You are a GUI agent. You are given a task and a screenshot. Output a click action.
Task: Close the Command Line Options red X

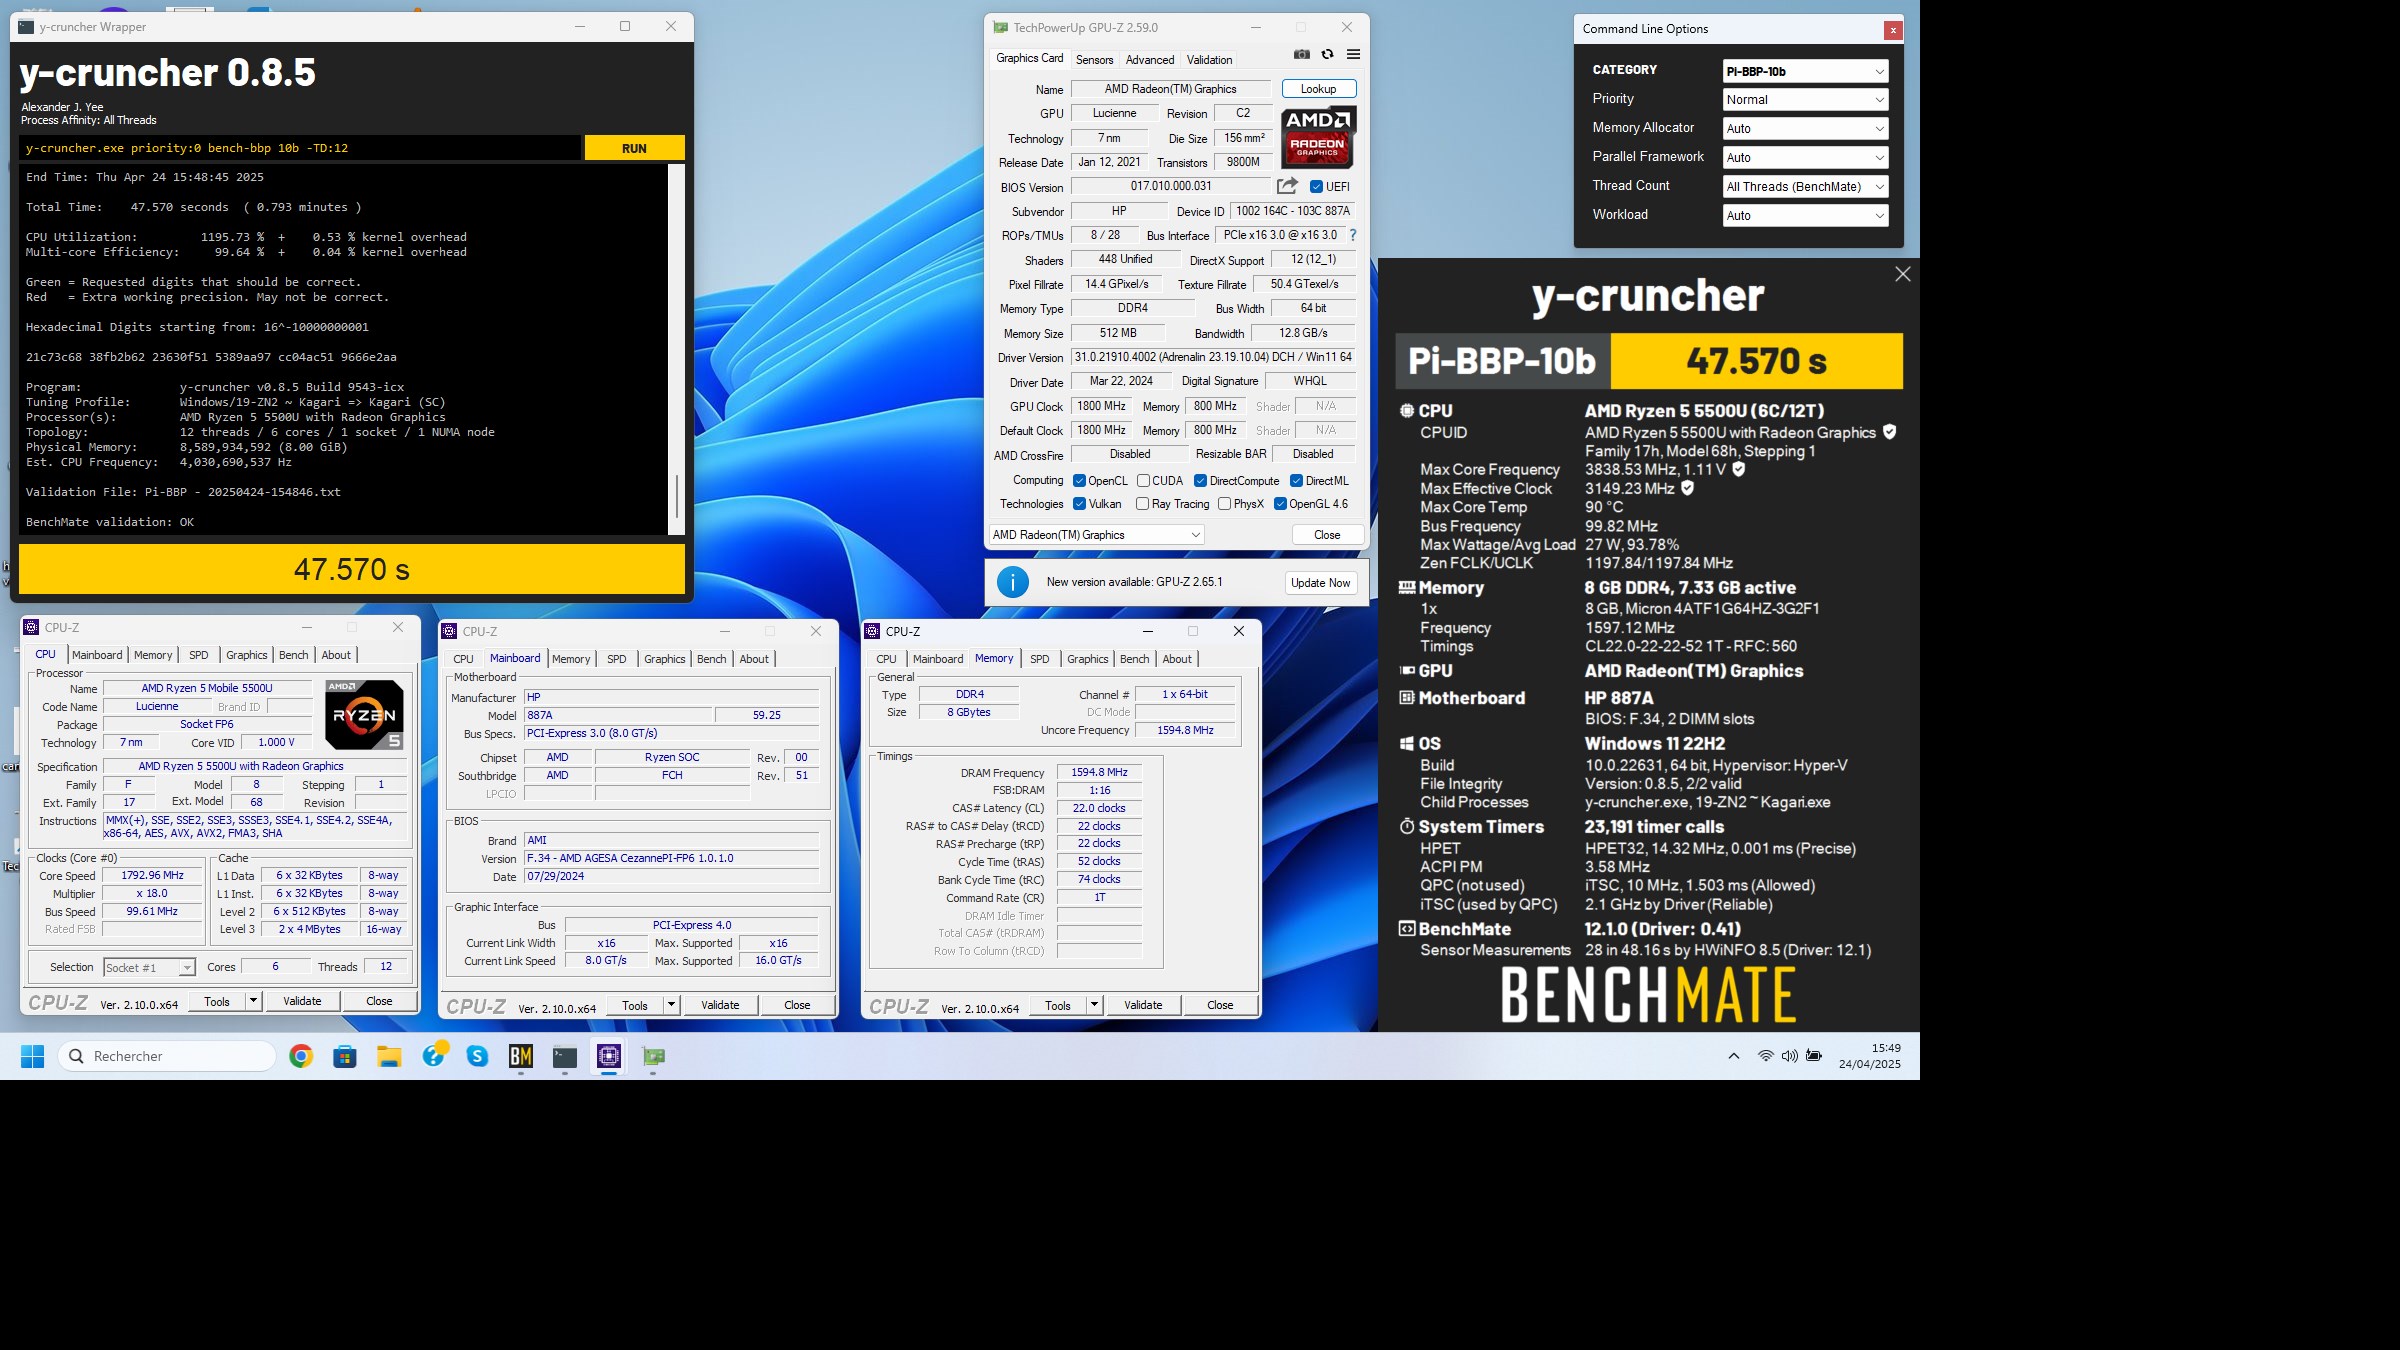(x=1893, y=30)
